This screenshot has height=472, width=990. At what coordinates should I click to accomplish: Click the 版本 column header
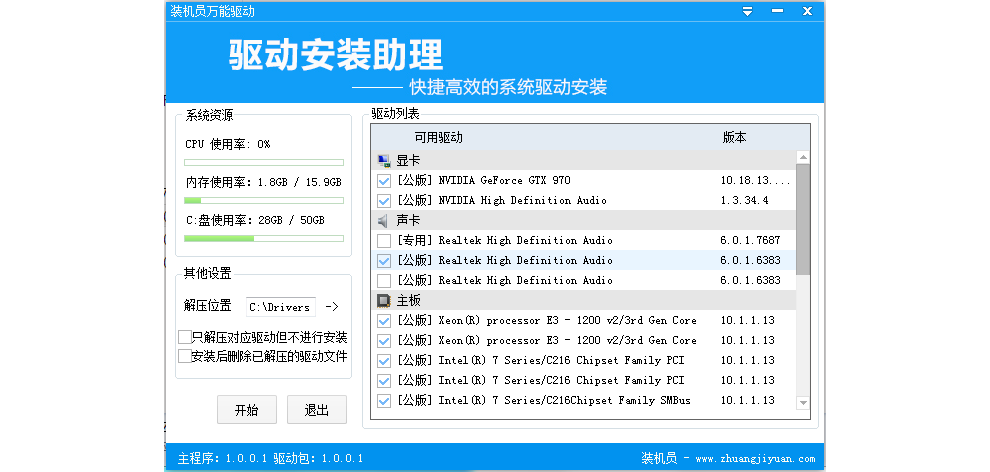coord(734,137)
